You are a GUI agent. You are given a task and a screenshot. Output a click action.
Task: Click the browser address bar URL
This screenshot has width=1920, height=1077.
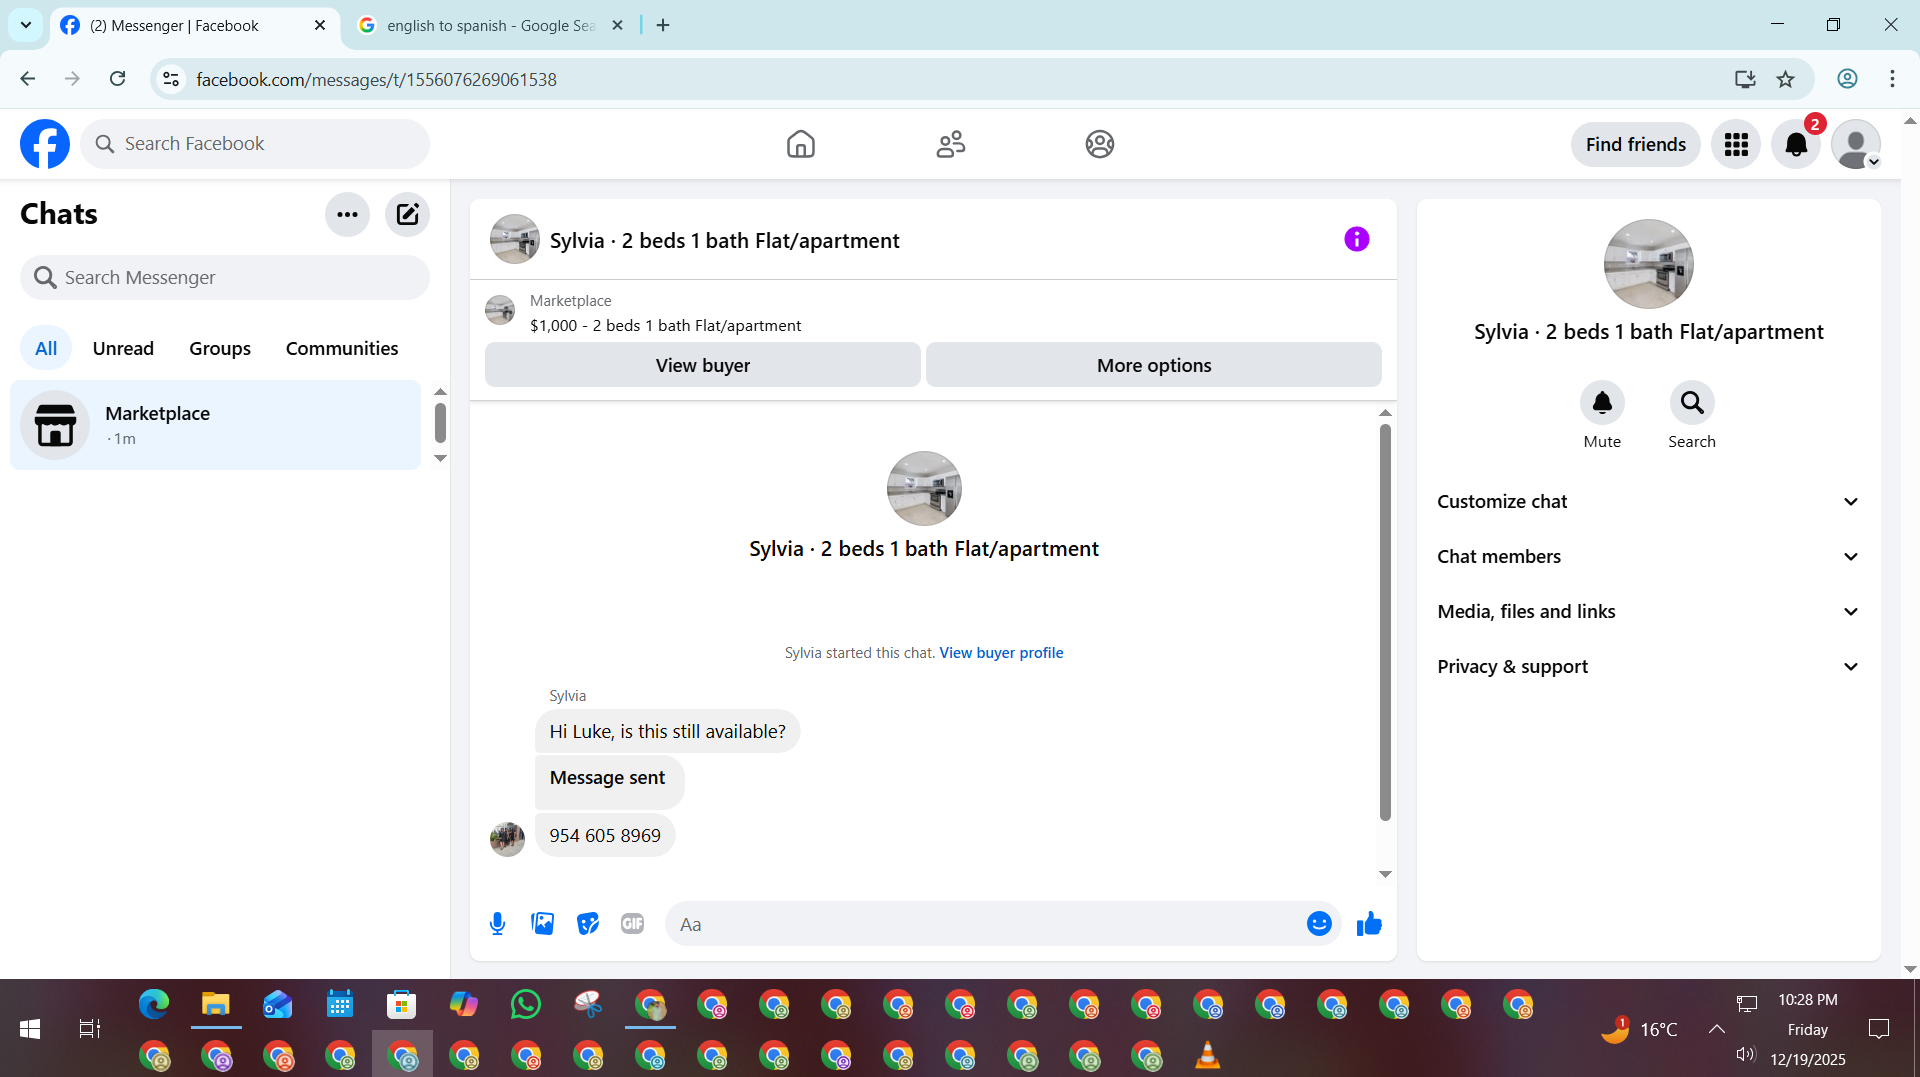click(x=376, y=79)
